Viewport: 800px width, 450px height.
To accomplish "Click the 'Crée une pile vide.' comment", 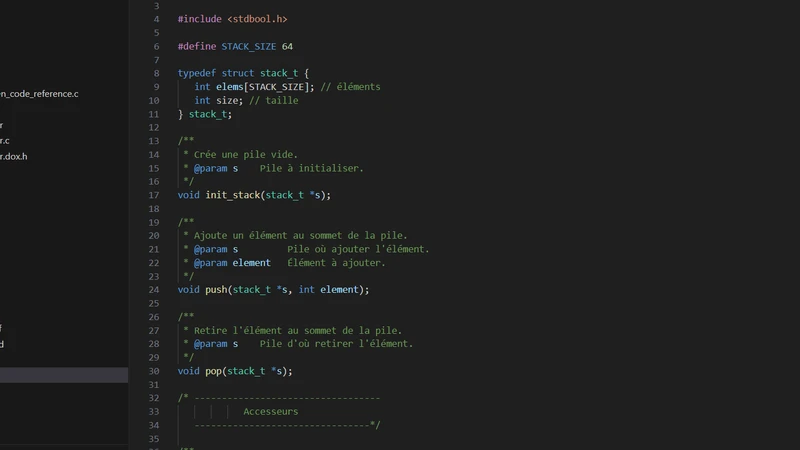I will (245, 155).
